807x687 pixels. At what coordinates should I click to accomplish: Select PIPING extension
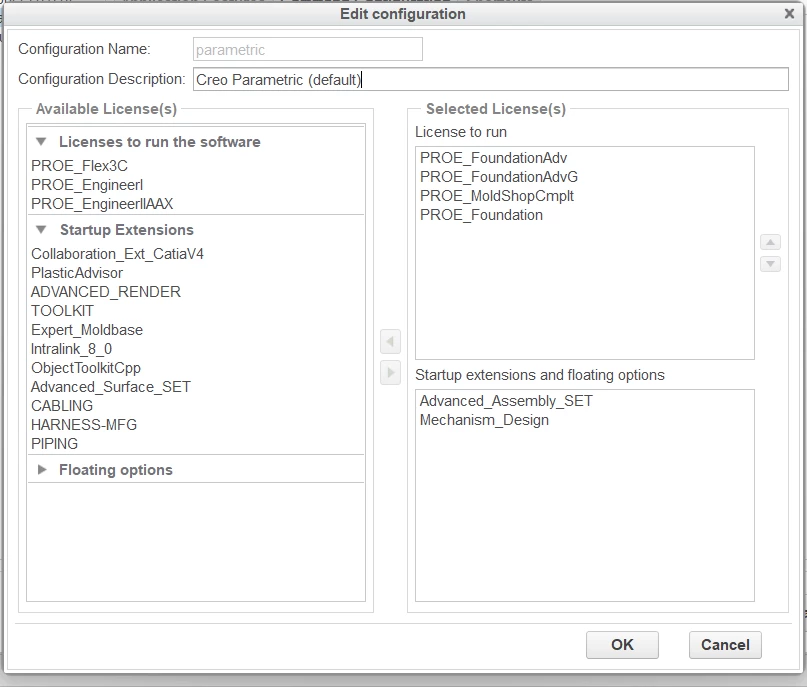point(55,444)
